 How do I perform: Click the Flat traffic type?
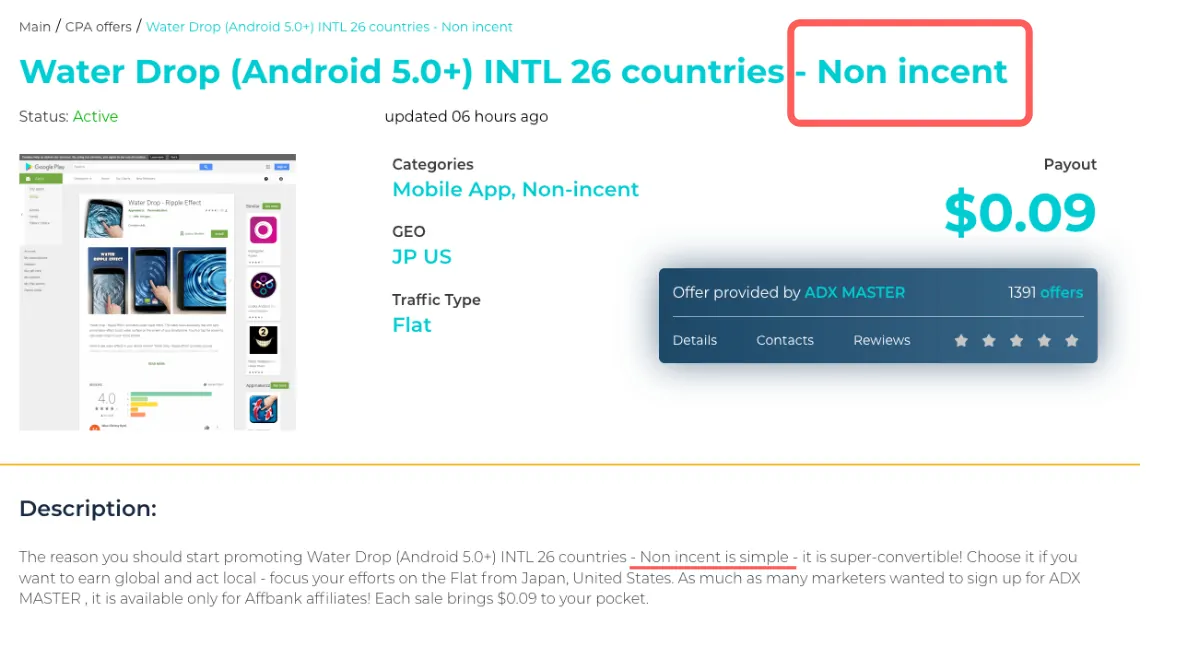point(411,325)
